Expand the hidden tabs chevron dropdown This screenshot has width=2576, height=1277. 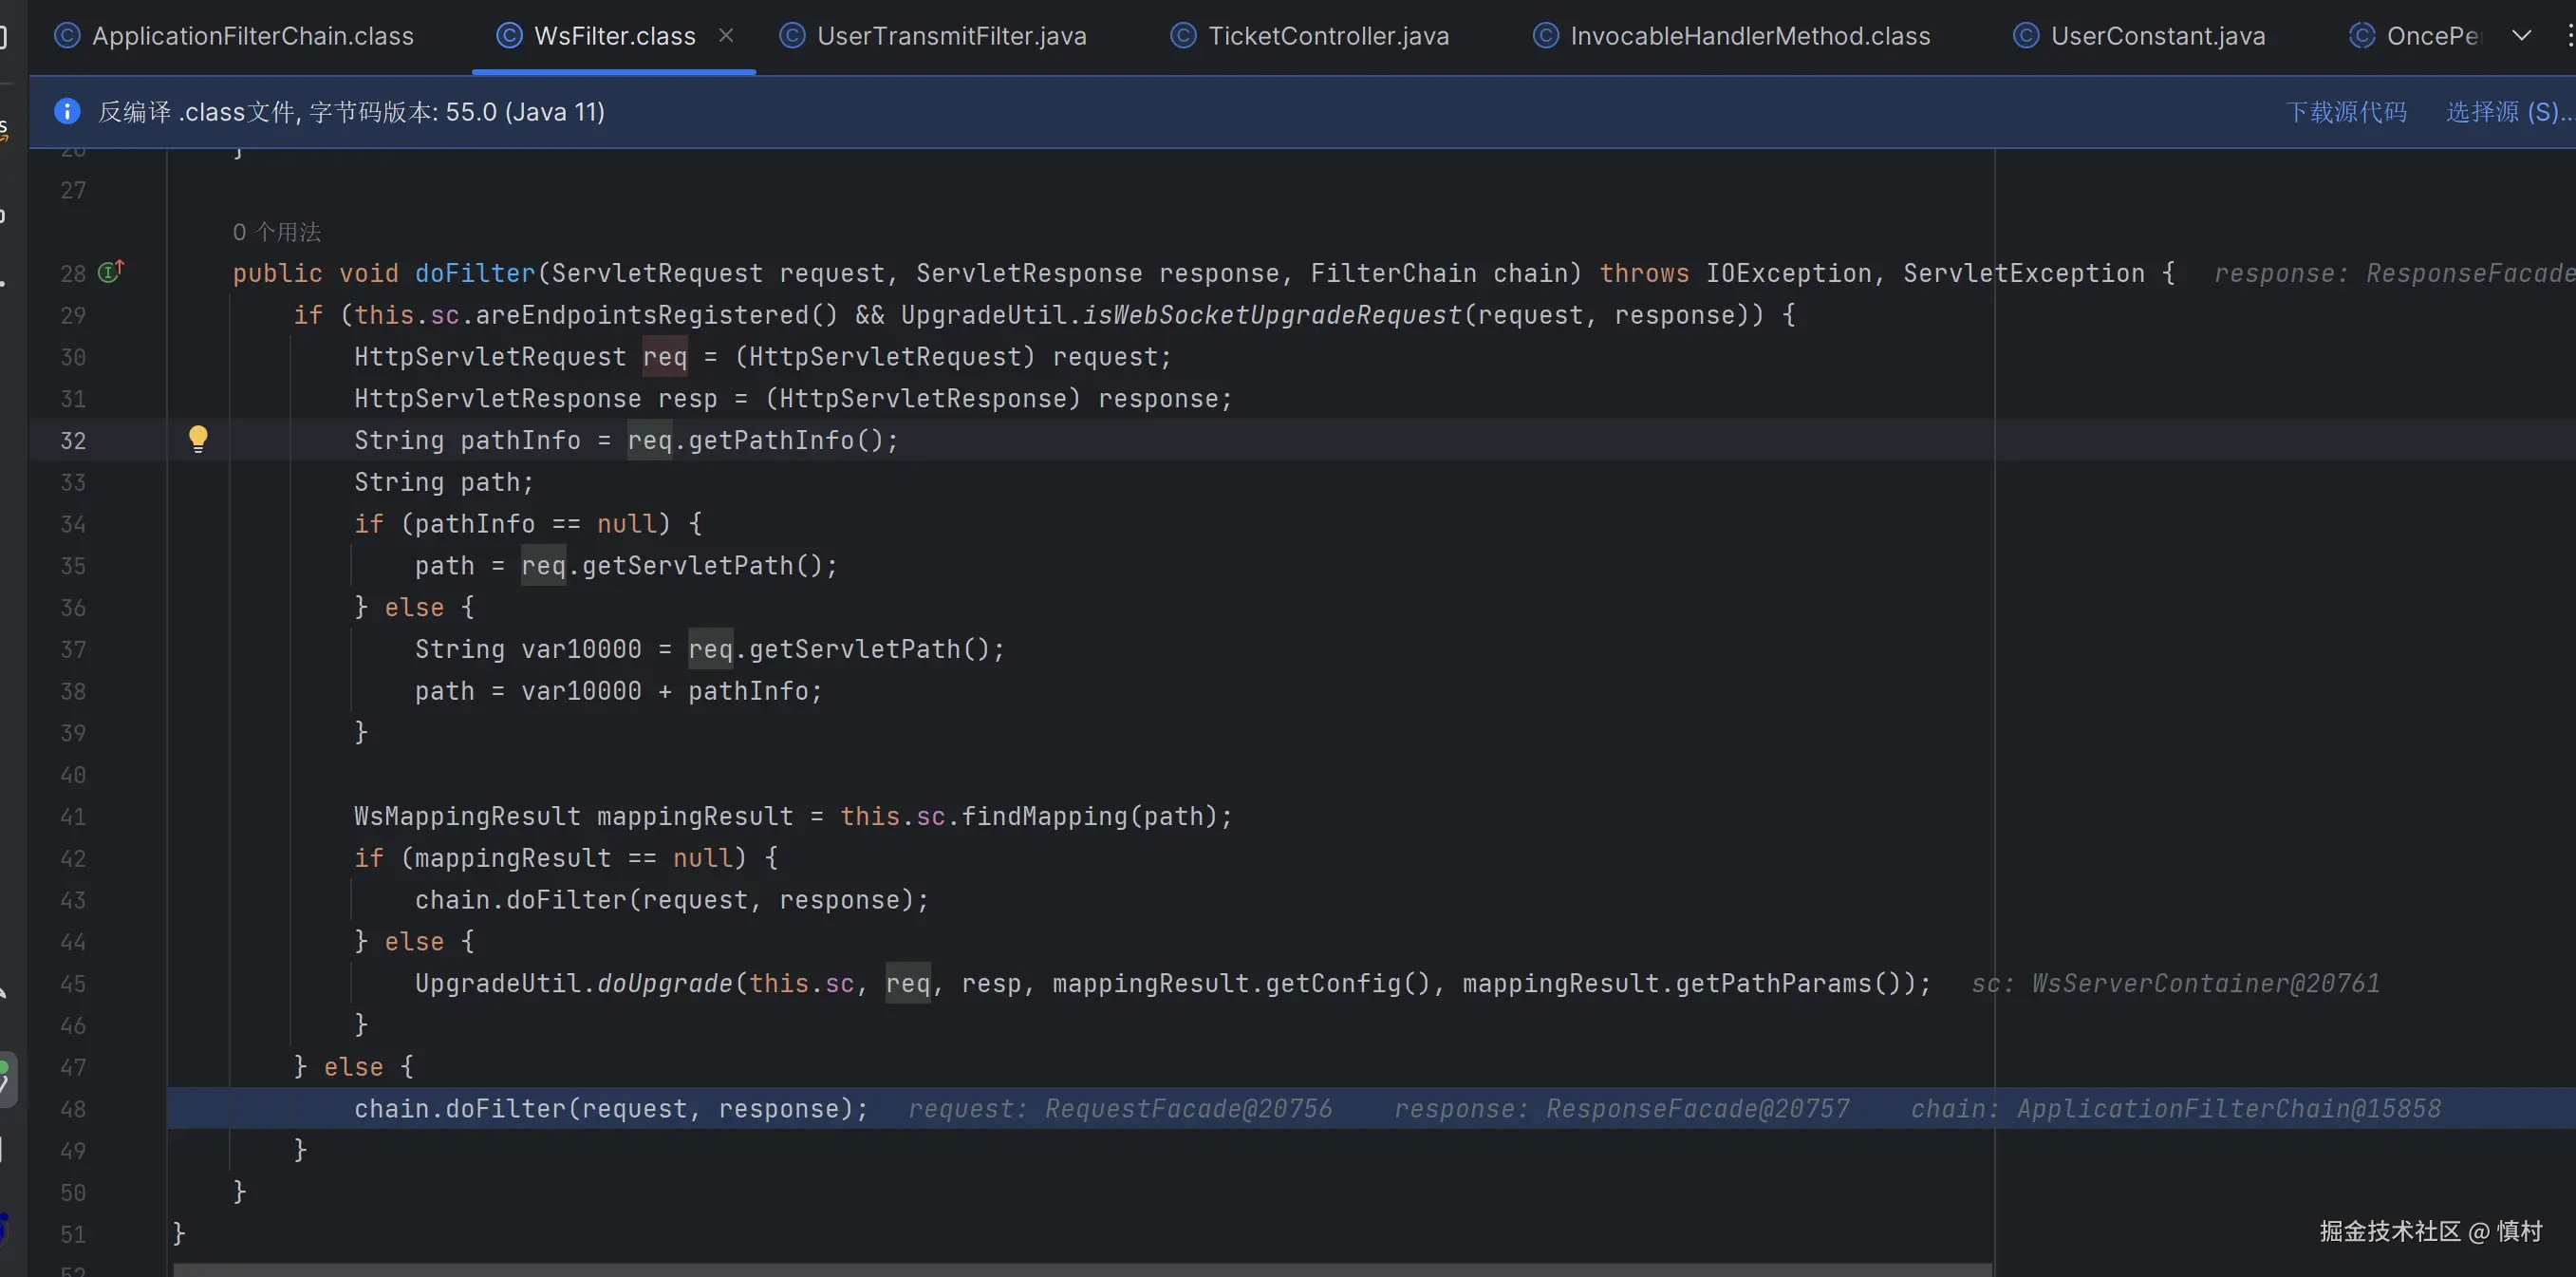tap(2521, 36)
